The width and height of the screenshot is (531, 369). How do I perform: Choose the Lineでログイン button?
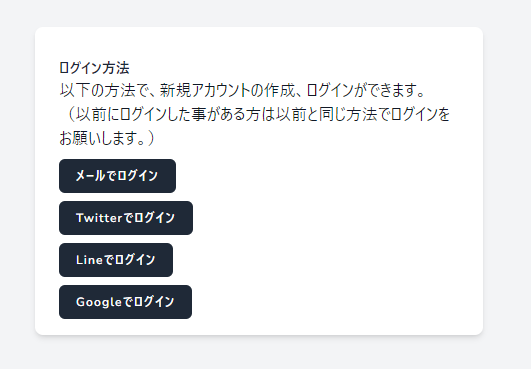116,260
